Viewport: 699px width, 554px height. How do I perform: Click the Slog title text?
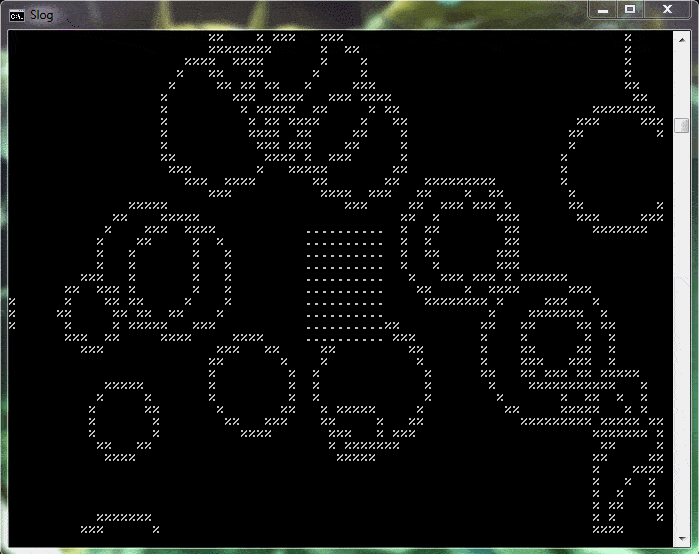click(41, 16)
